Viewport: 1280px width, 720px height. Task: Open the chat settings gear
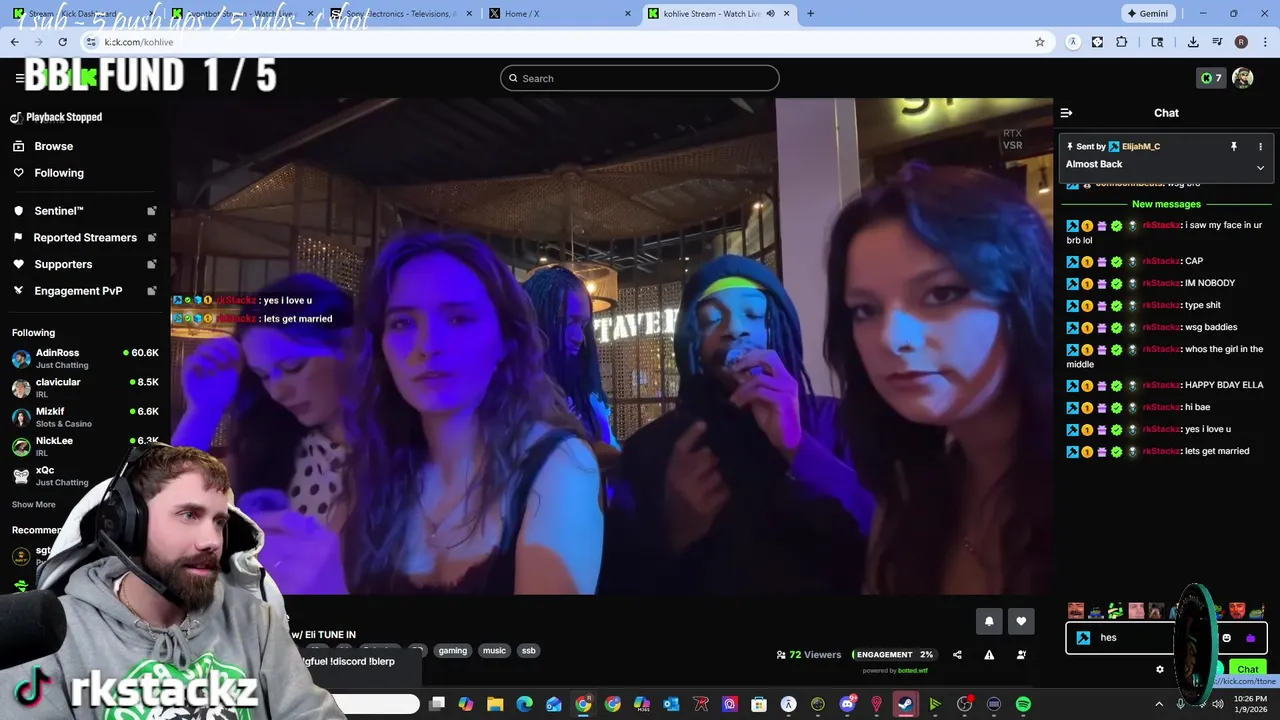click(x=1160, y=669)
